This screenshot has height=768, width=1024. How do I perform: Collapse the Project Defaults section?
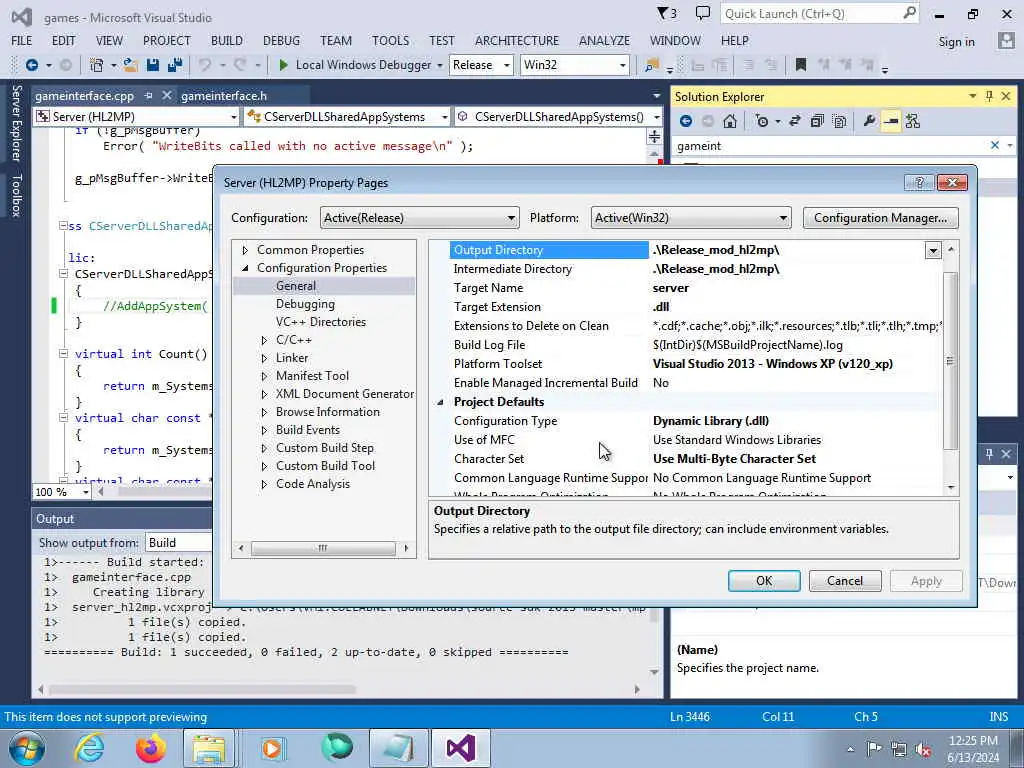coord(440,402)
